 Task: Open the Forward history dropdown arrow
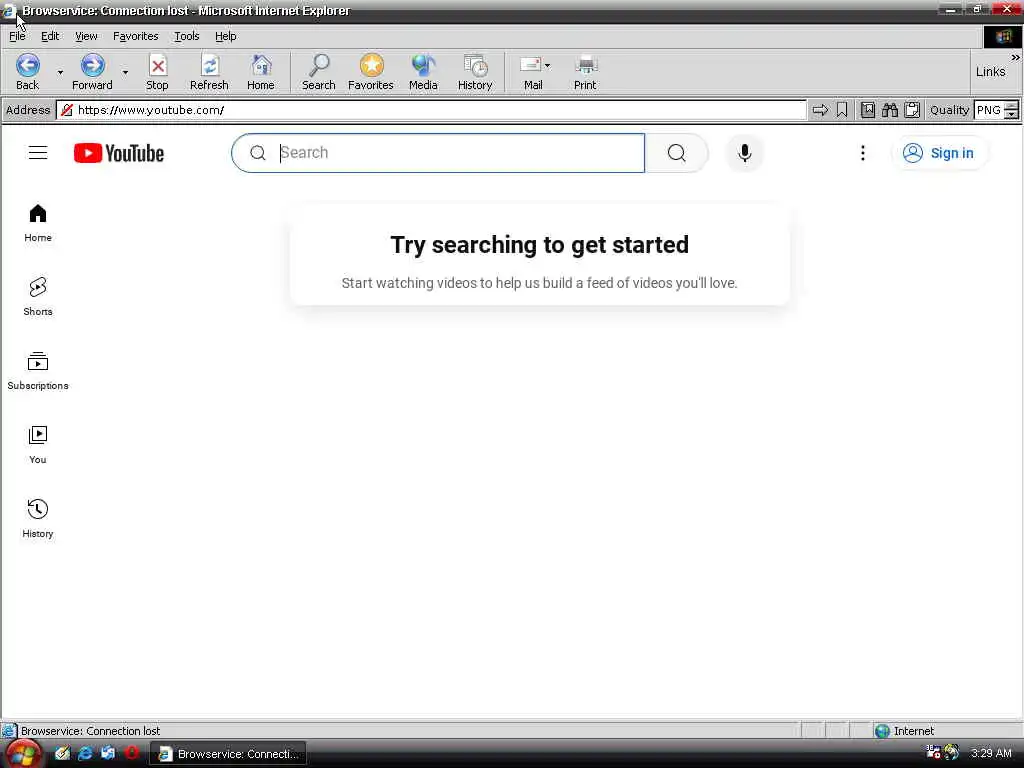coord(125,72)
